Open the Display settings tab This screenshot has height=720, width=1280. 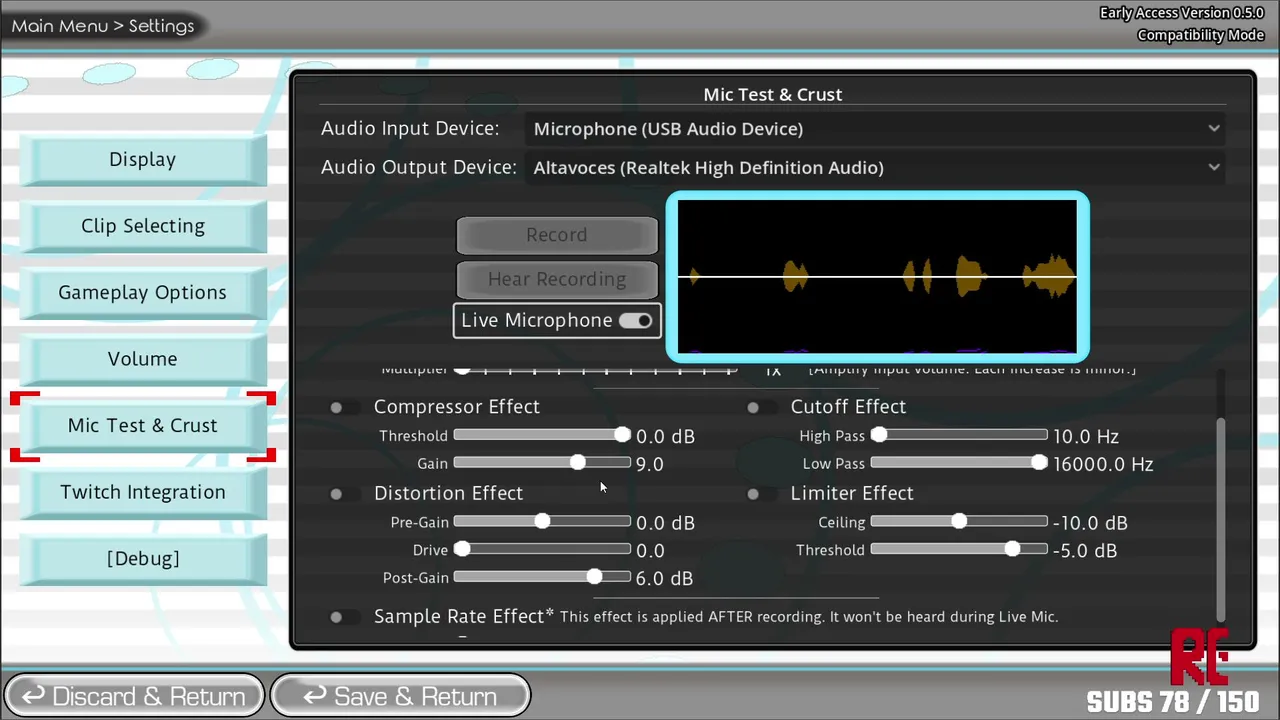pos(143,160)
